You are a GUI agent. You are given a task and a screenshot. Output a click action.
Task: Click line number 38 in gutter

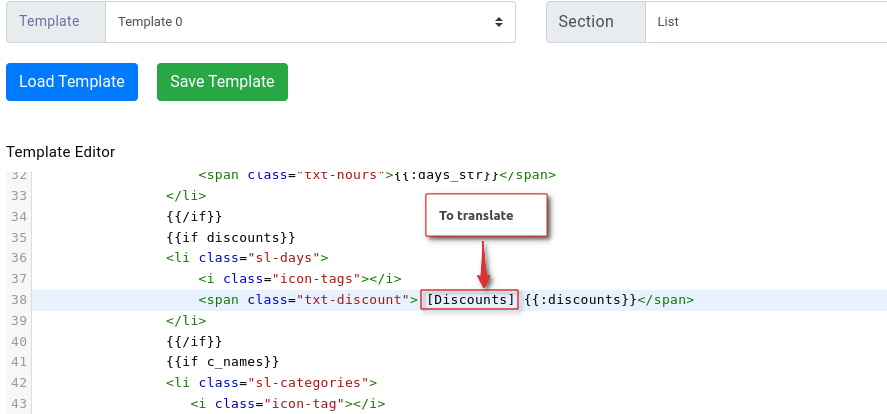[x=19, y=300]
